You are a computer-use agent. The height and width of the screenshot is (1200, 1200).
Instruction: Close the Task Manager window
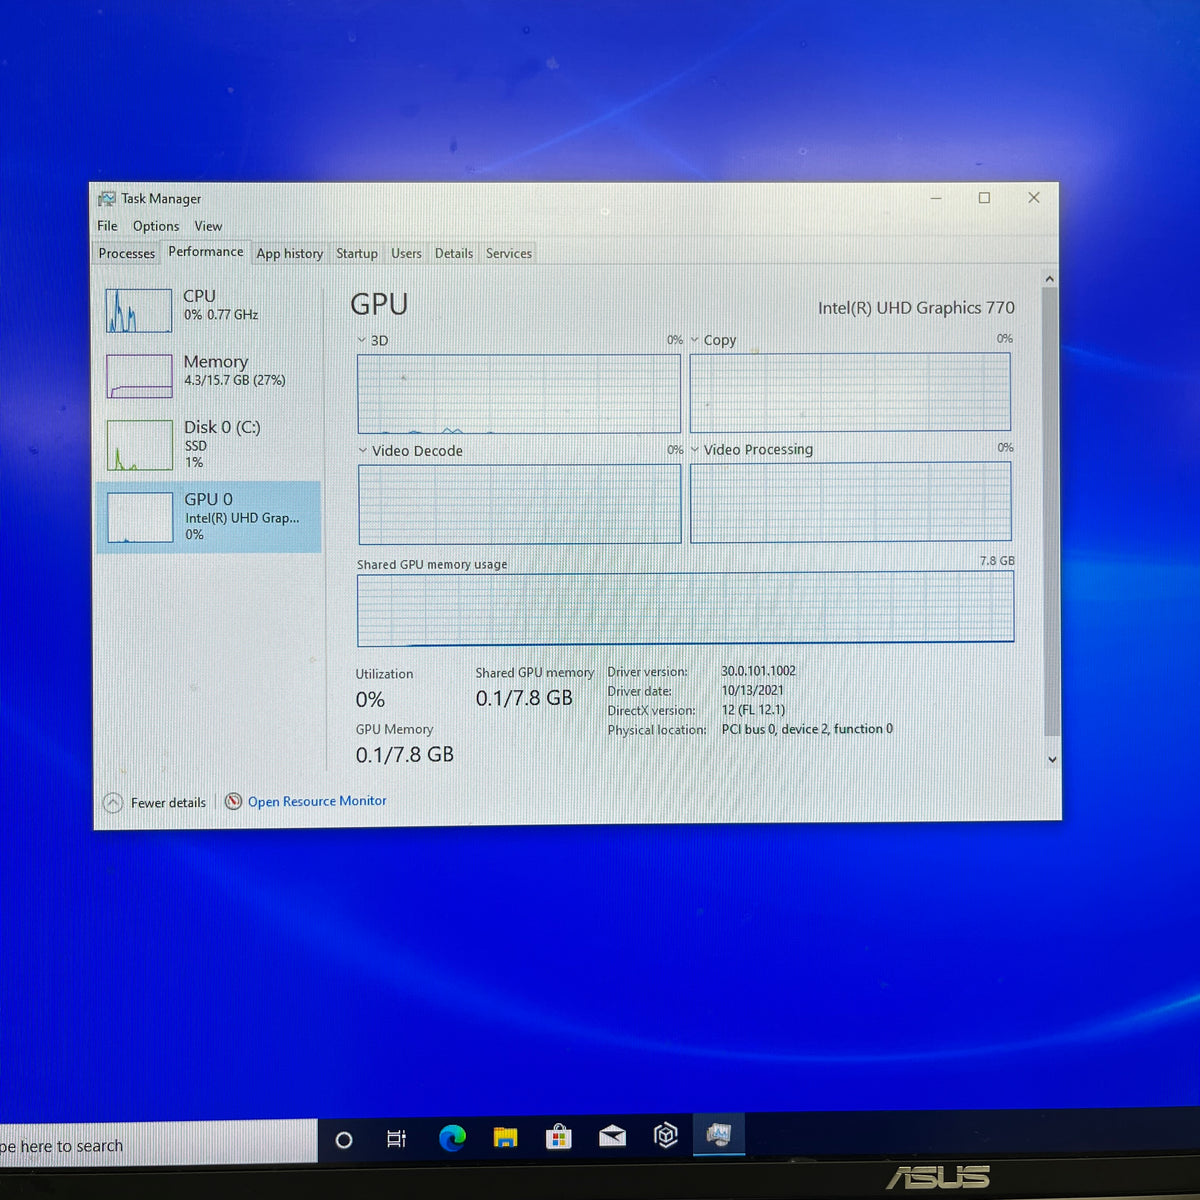point(1034,198)
